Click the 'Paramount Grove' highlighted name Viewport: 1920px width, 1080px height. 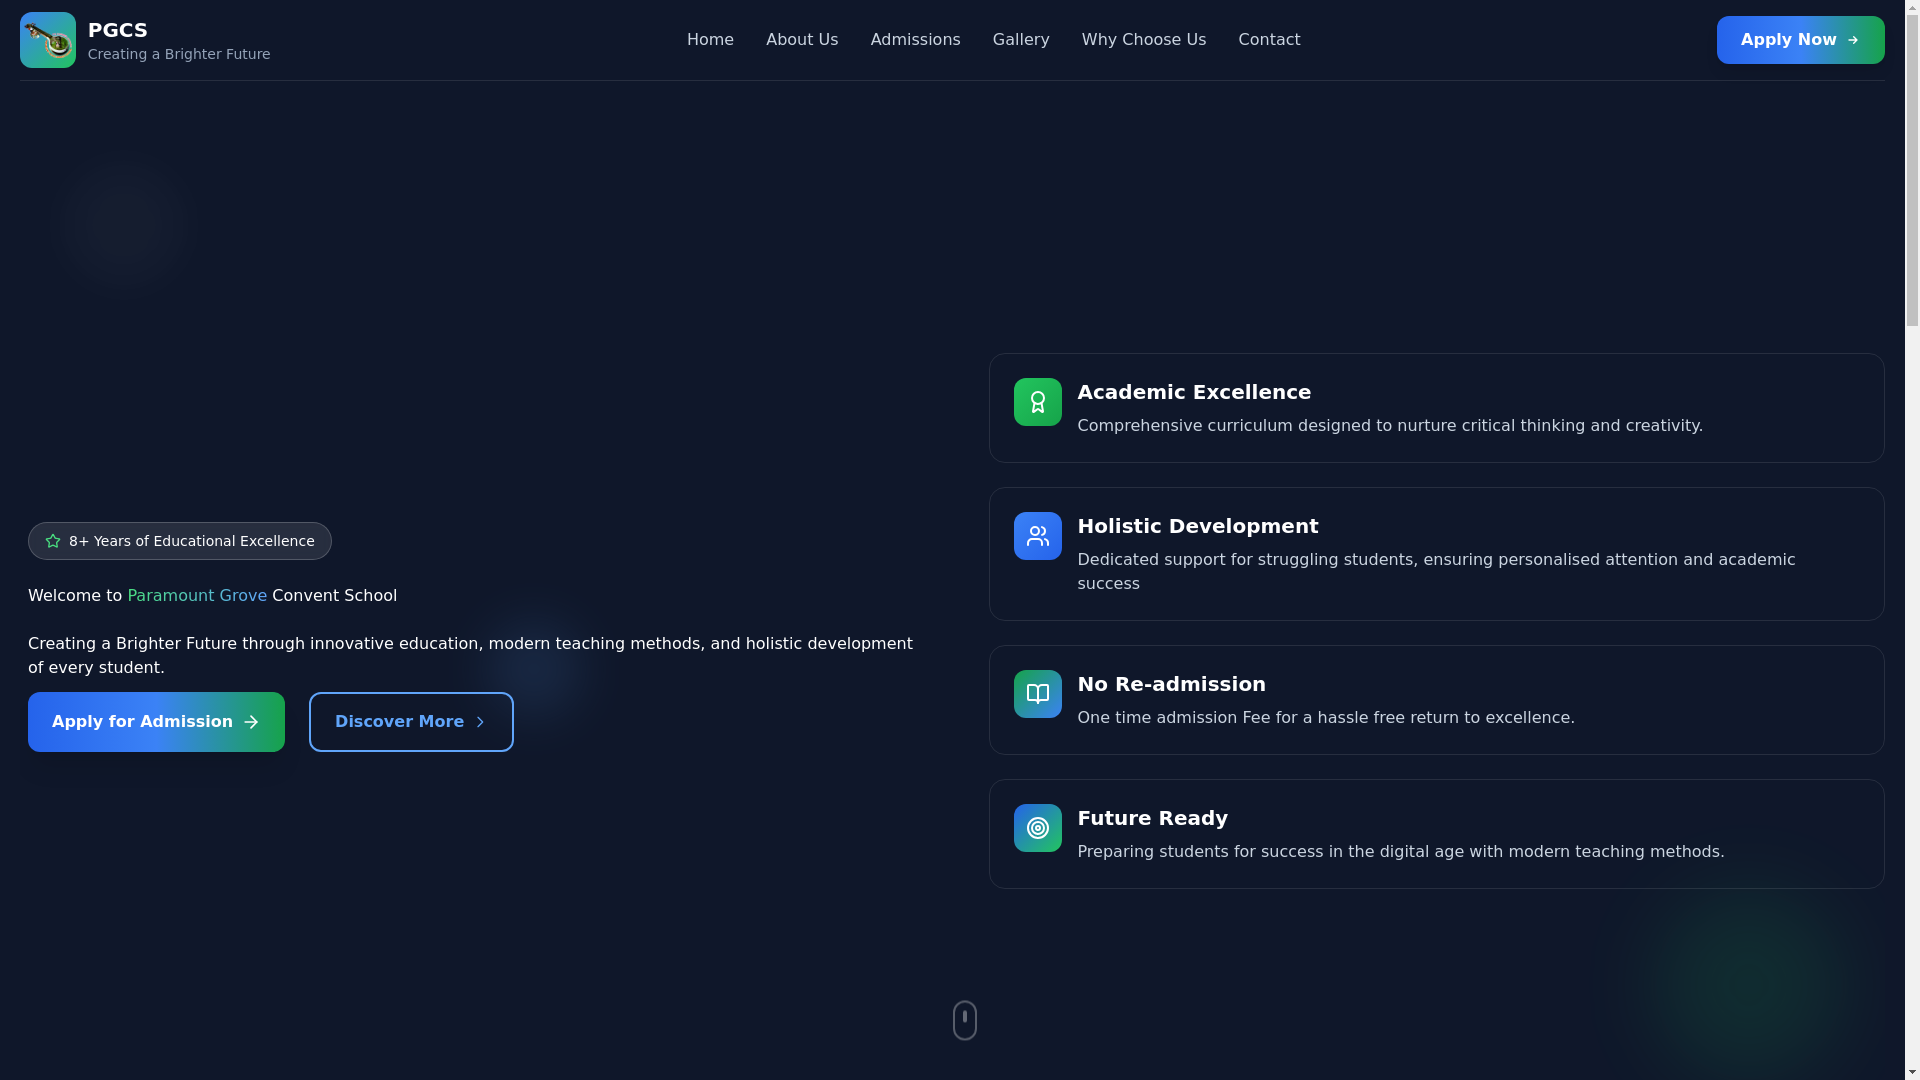[x=197, y=596]
